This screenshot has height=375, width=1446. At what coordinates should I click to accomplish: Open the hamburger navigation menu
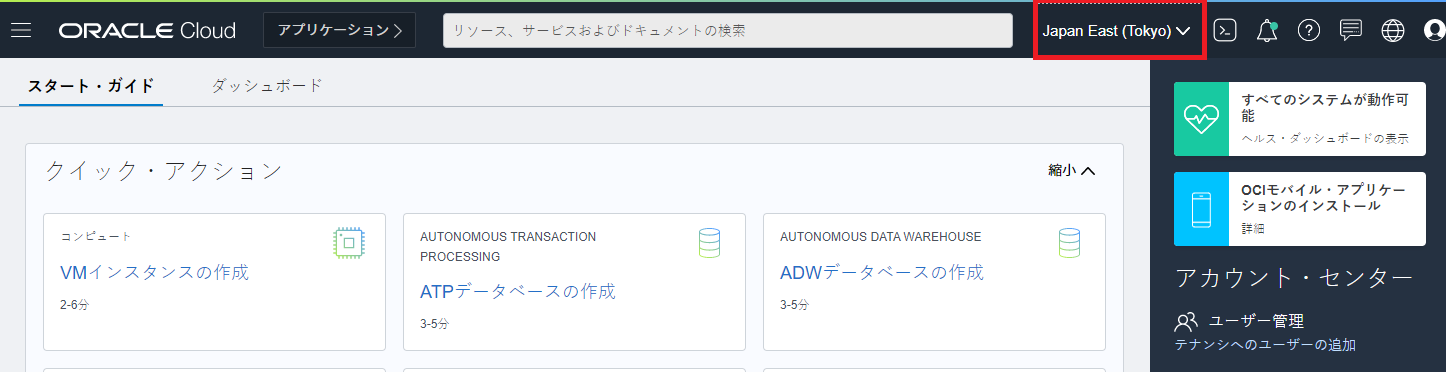click(21, 30)
